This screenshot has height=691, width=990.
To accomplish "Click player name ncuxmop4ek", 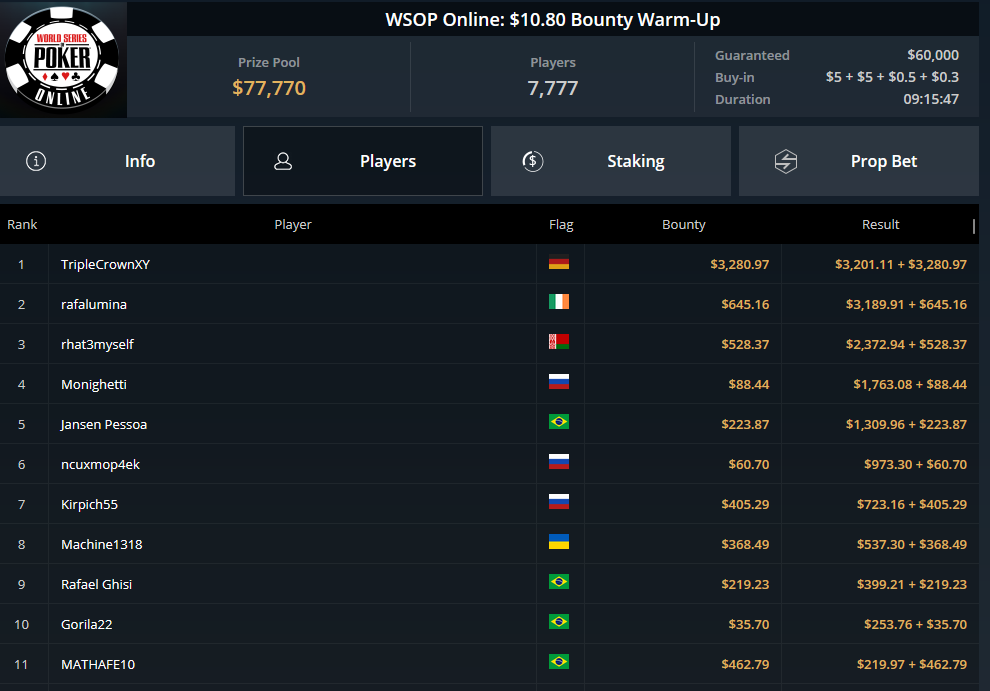I will (100, 464).
